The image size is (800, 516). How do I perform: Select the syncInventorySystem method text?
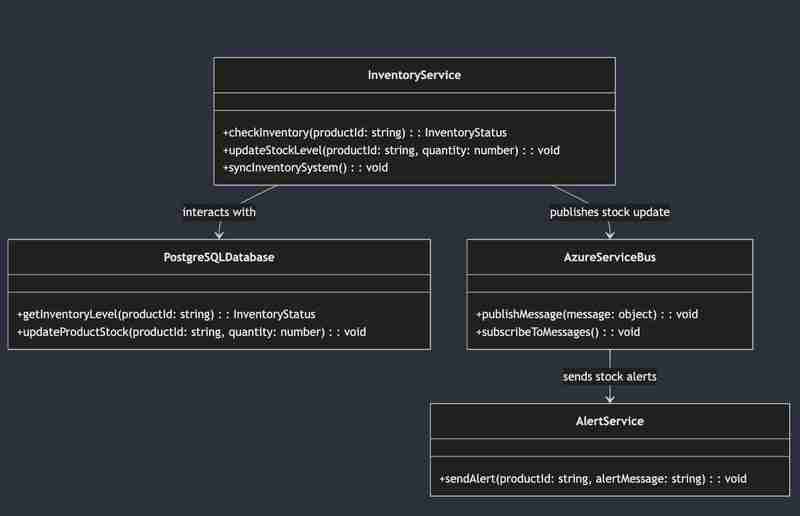point(305,168)
